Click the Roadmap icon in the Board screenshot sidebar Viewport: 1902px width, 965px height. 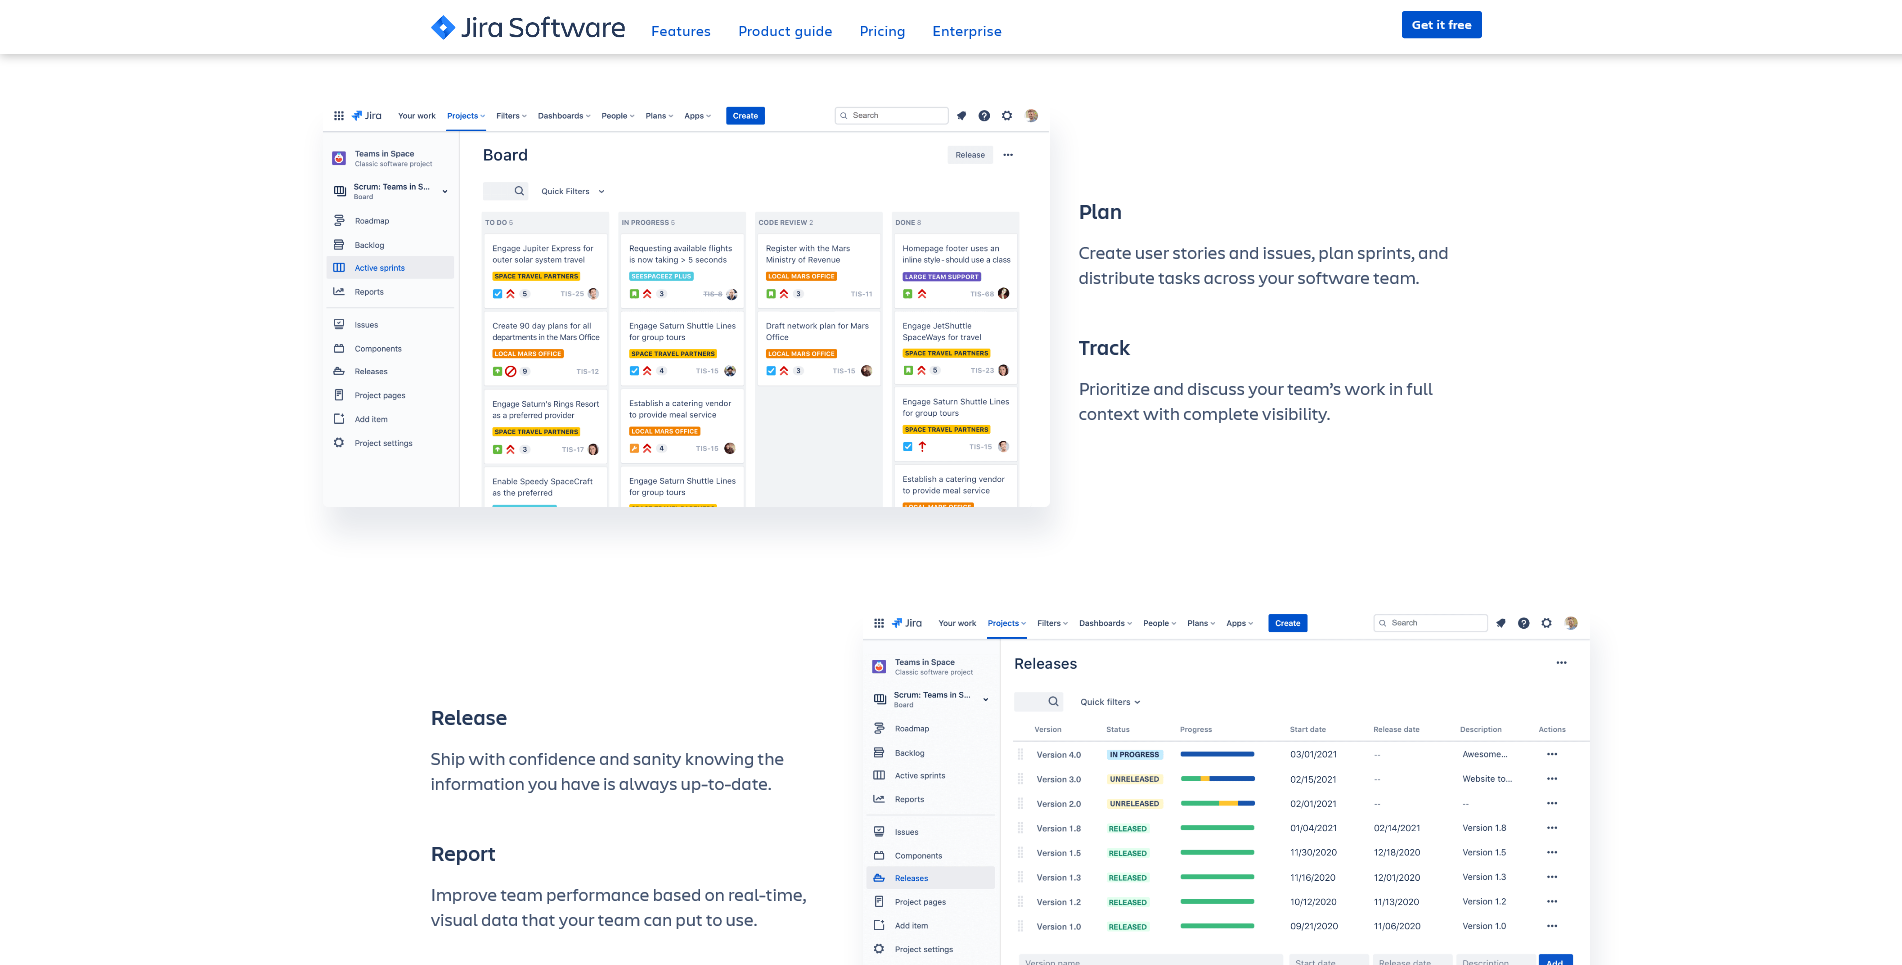coord(339,221)
